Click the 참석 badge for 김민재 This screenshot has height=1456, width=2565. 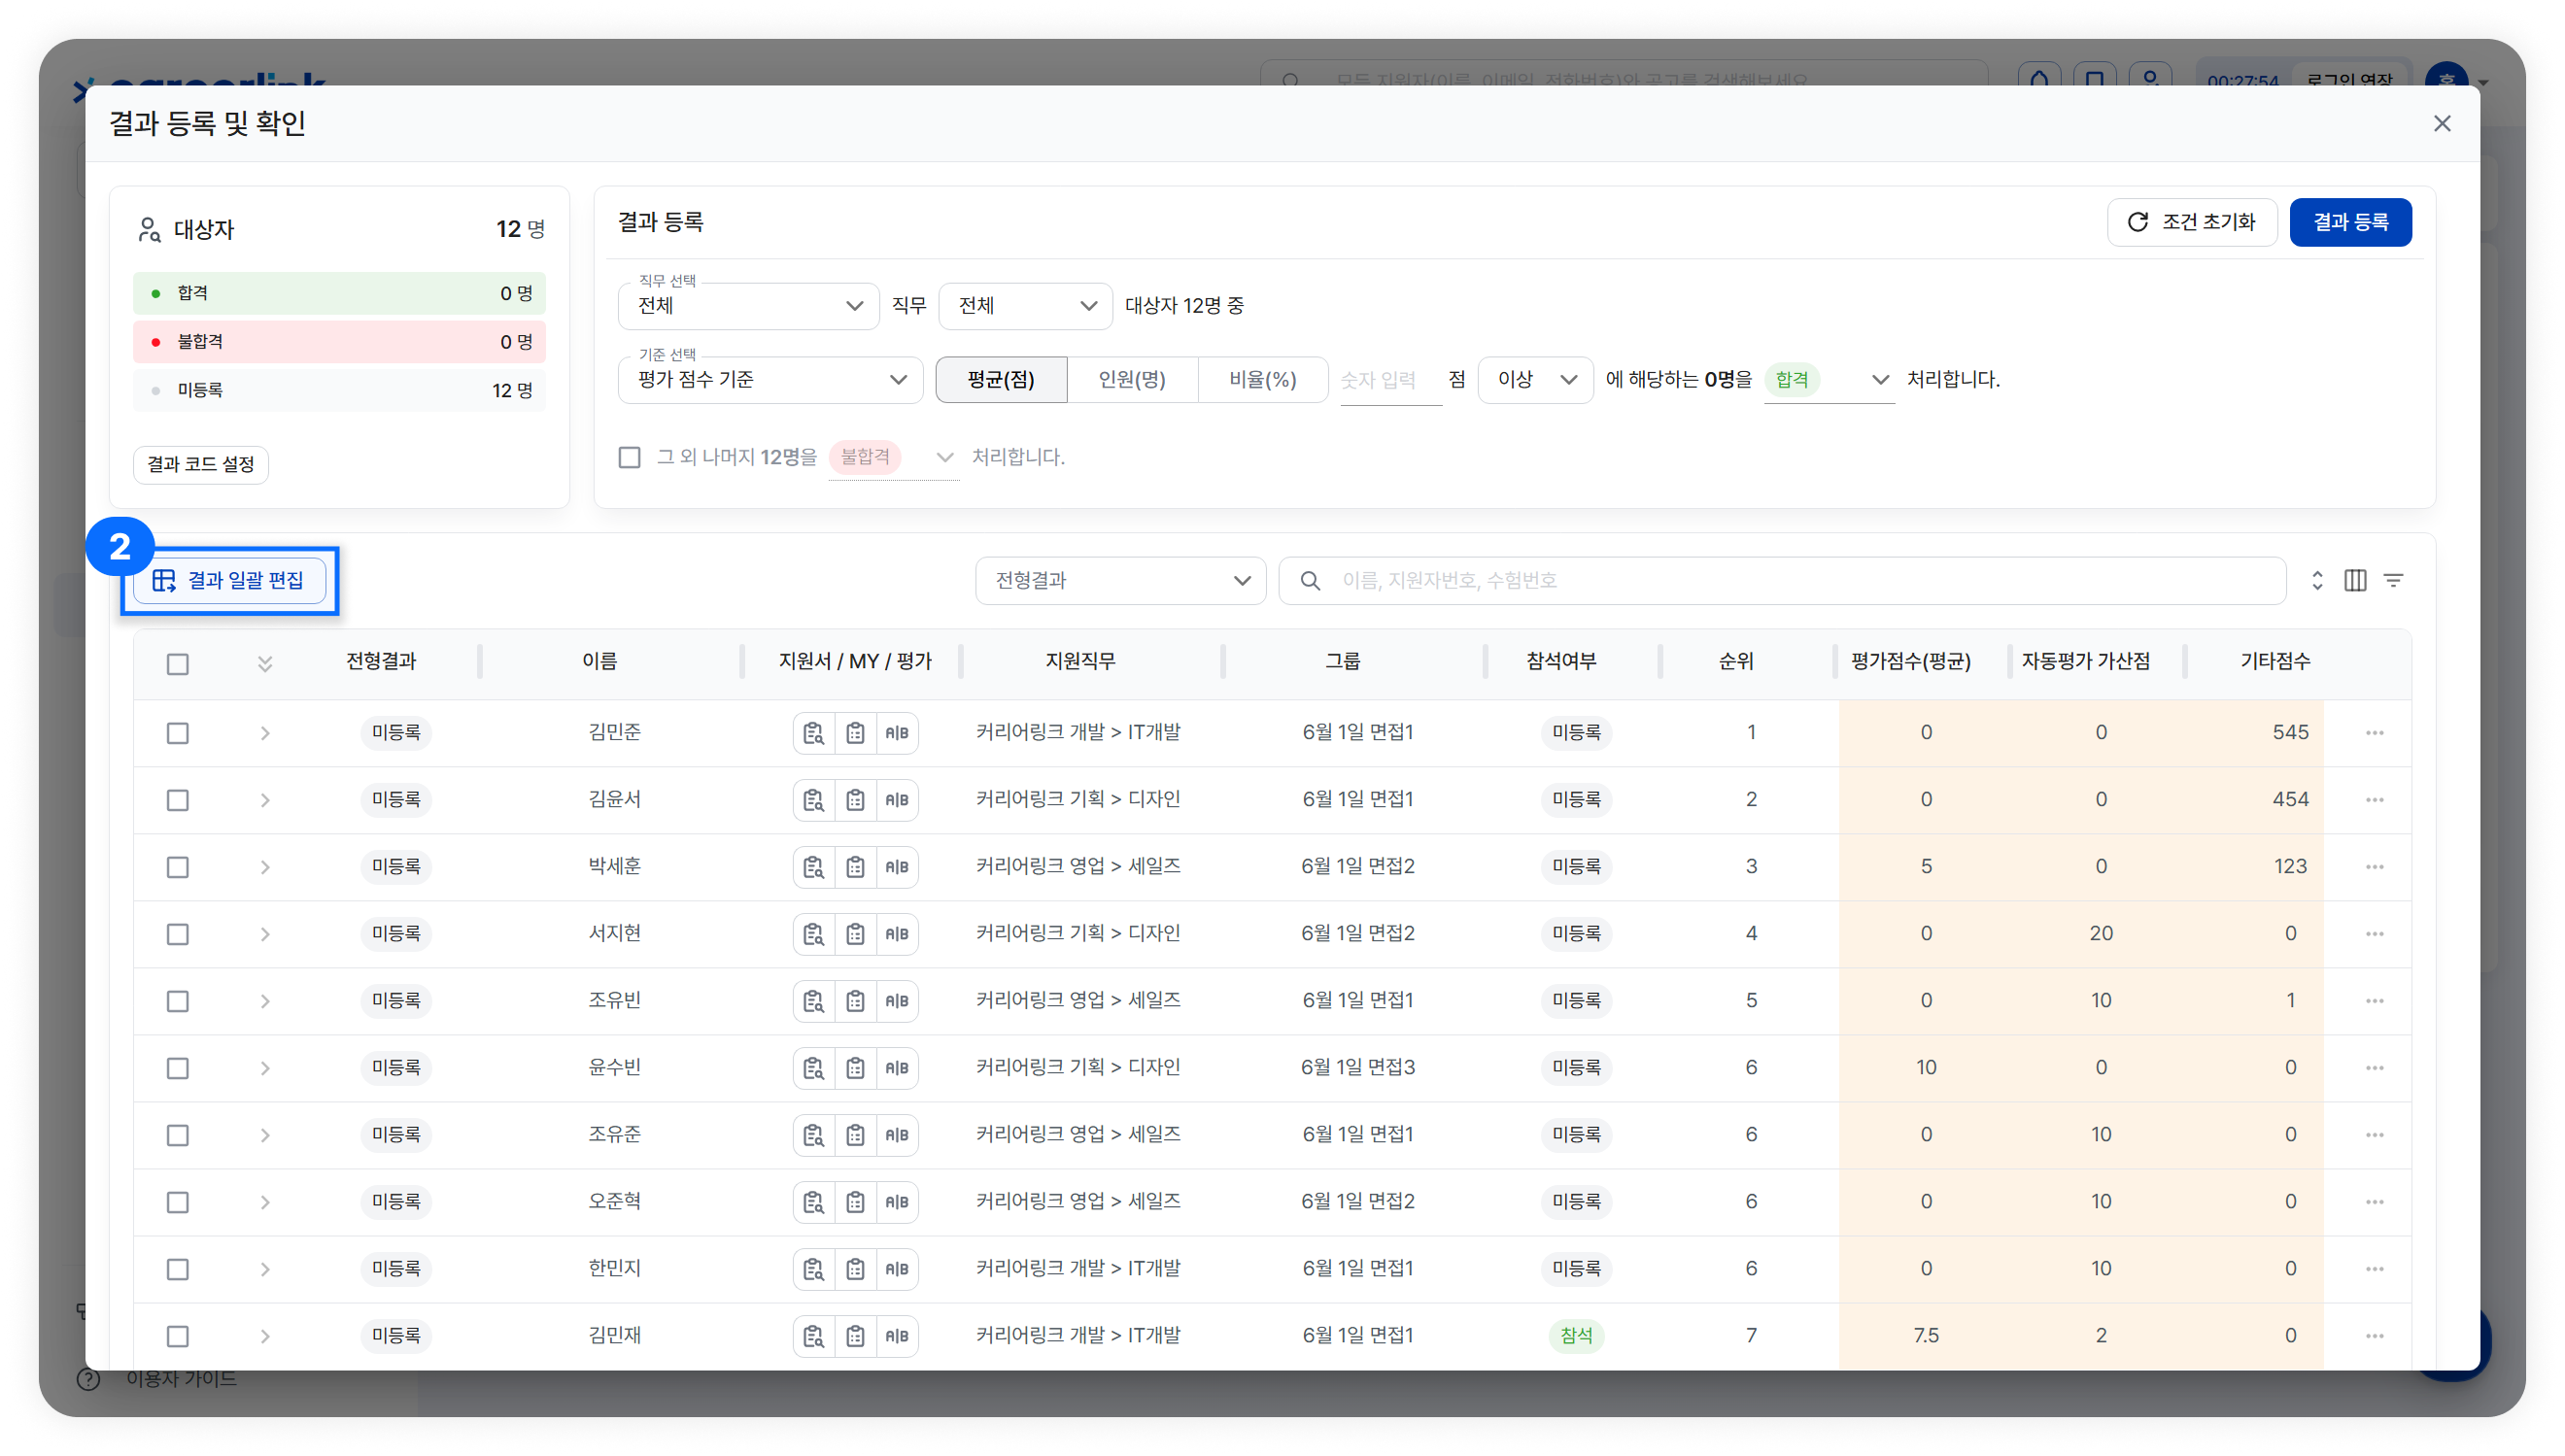click(x=1576, y=1336)
